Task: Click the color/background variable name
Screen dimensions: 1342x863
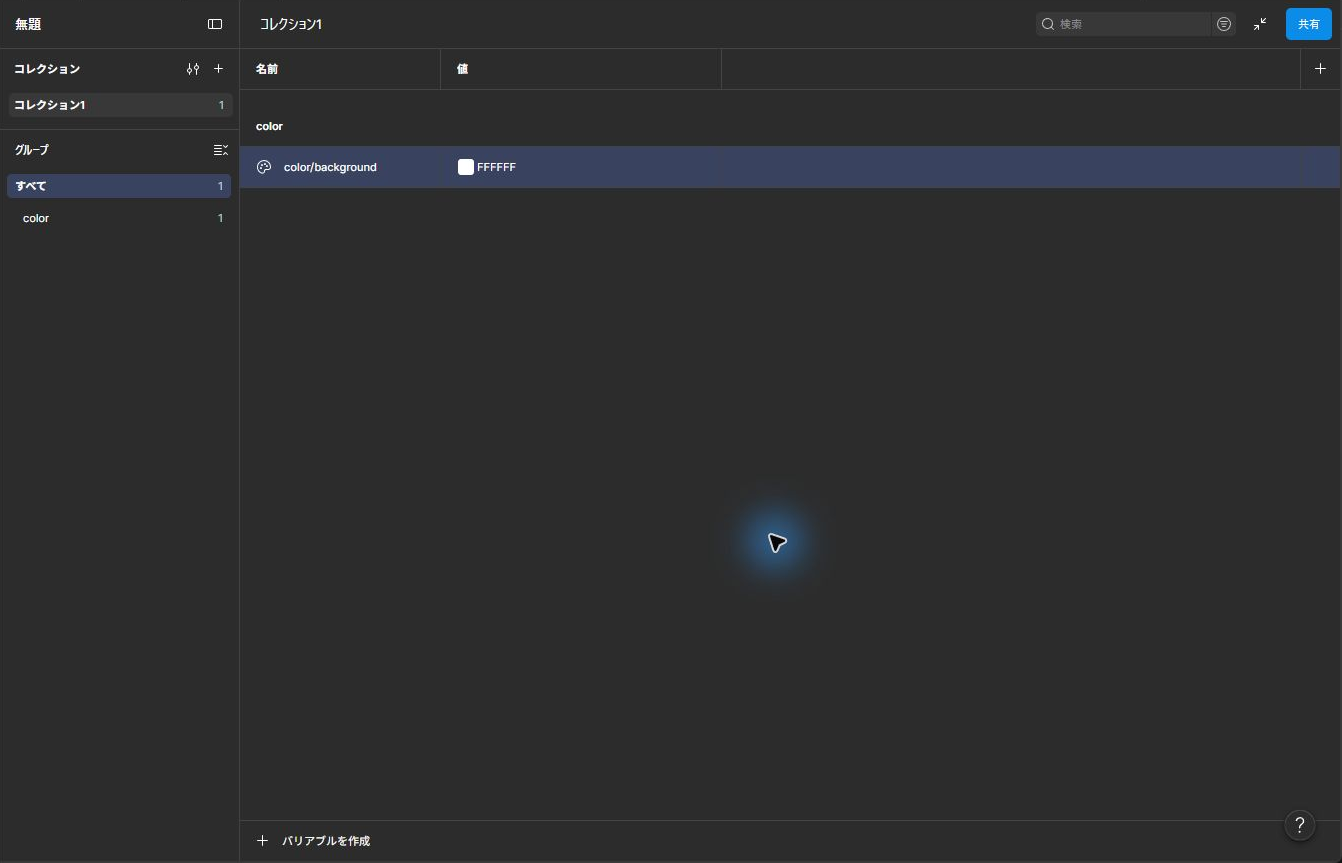Action: (x=330, y=167)
